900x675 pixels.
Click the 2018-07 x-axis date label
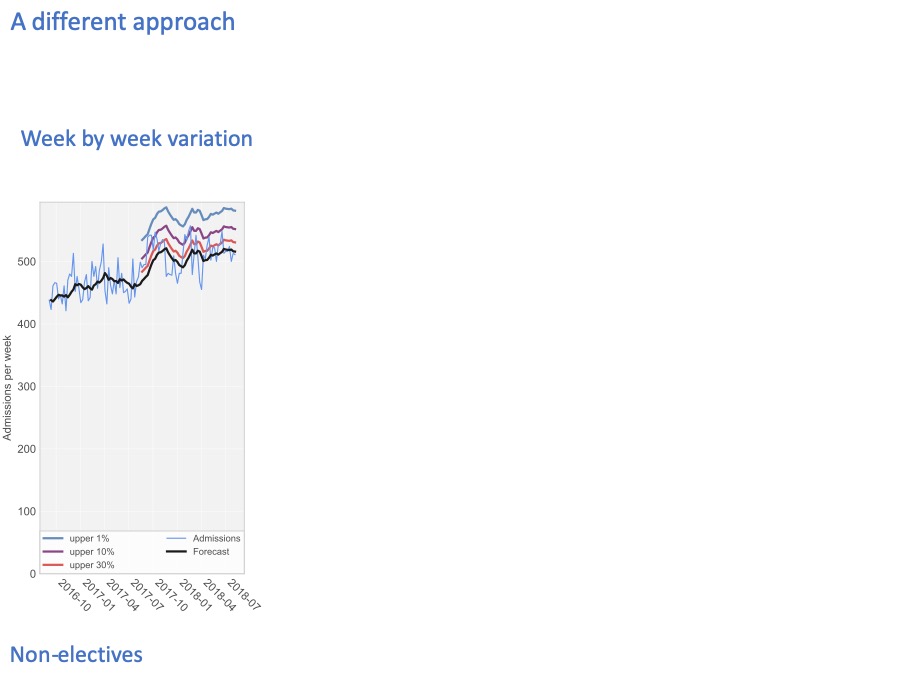pos(243,595)
